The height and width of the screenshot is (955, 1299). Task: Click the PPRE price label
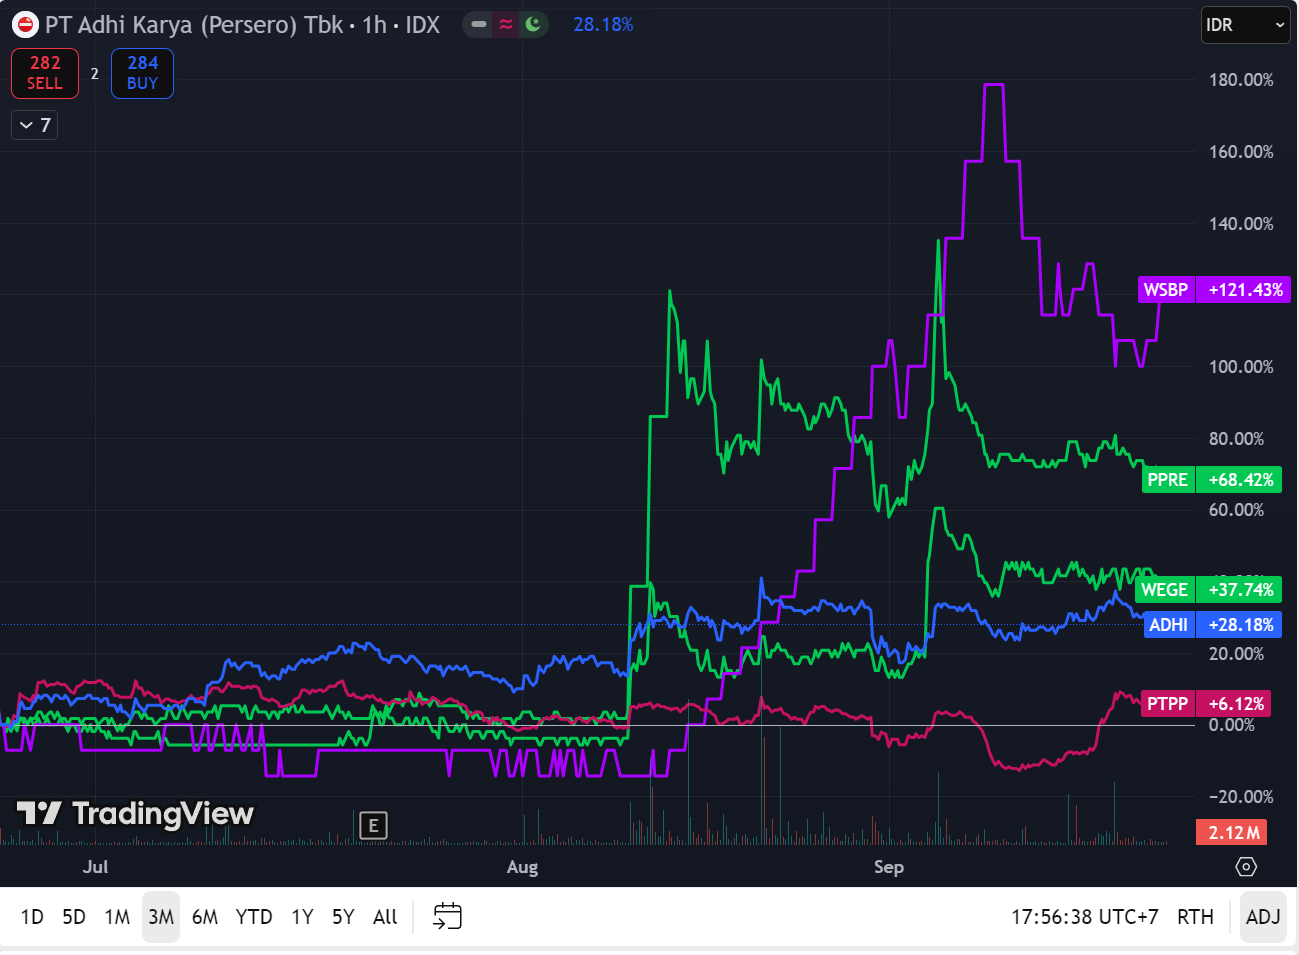pos(1168,480)
